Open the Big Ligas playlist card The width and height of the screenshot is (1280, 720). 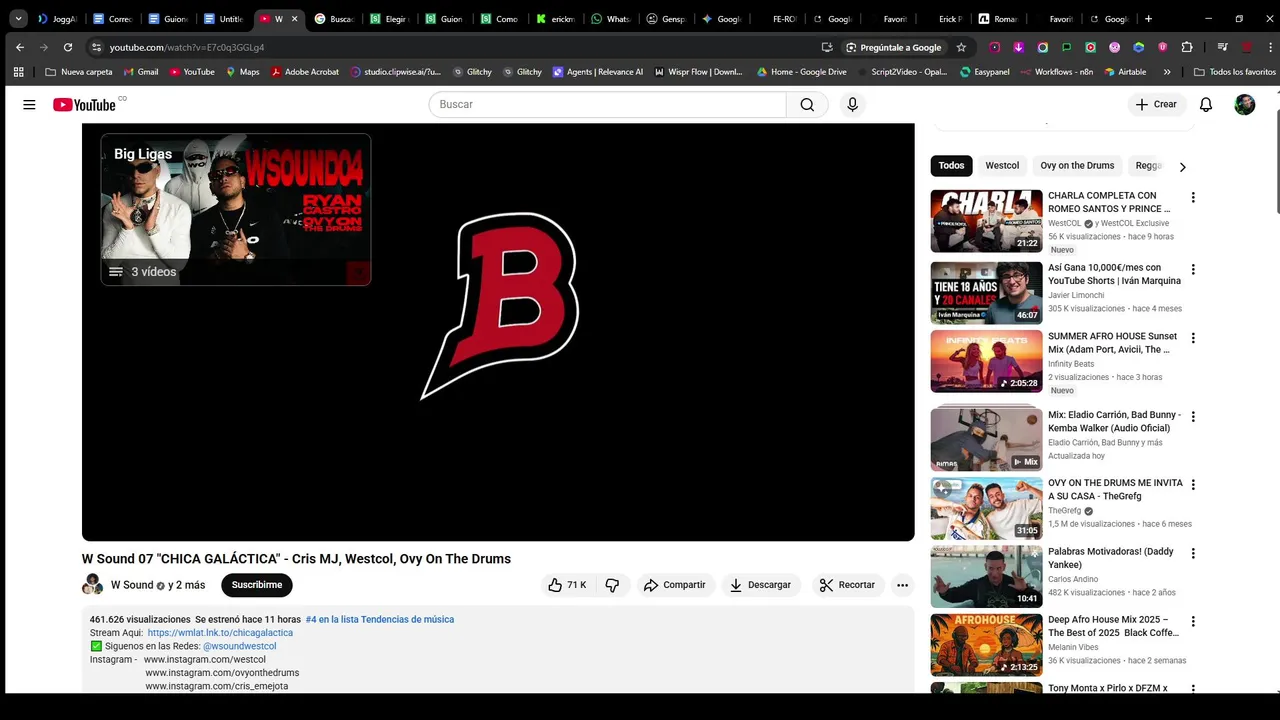click(x=236, y=210)
